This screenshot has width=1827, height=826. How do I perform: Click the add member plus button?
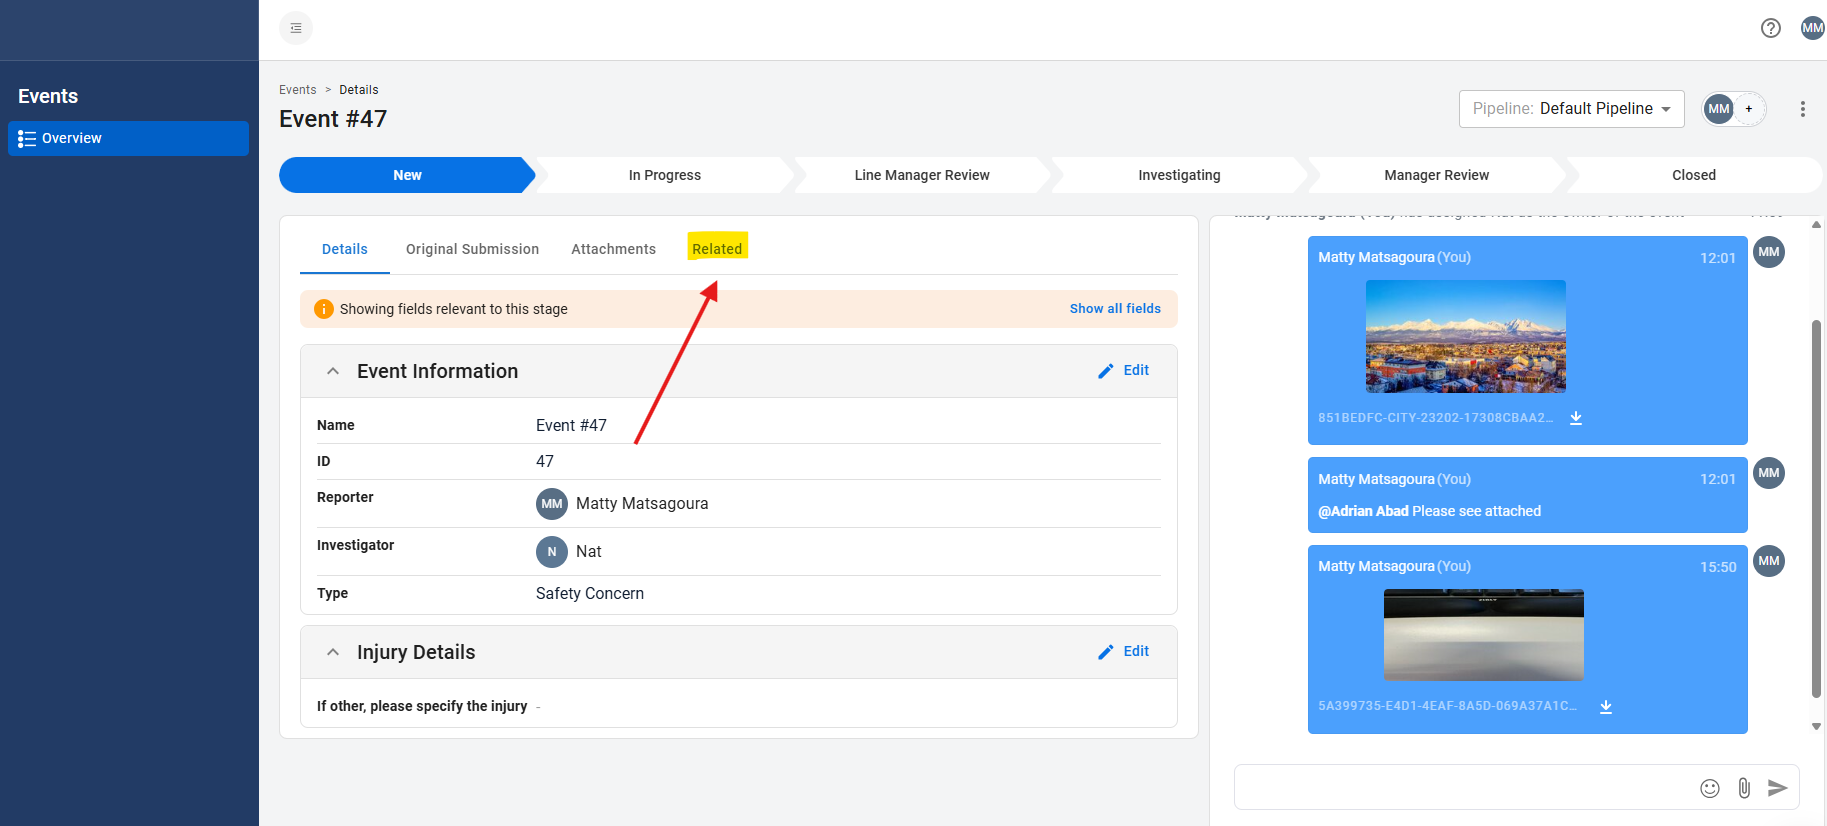(x=1749, y=109)
